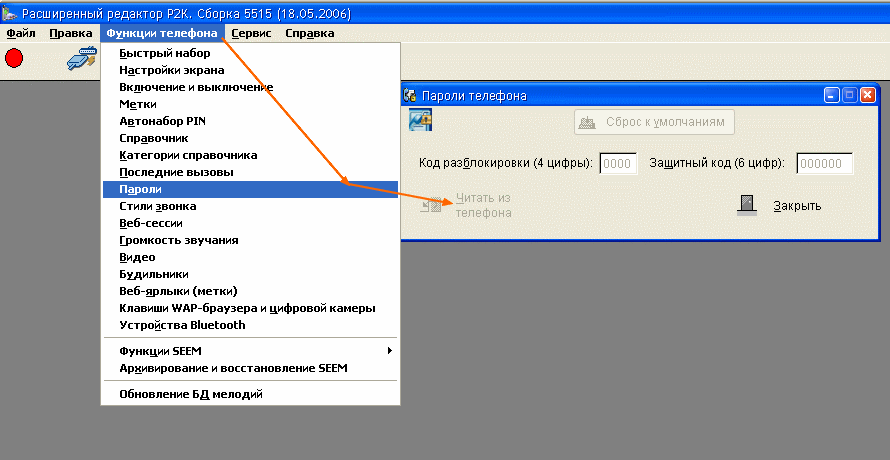
Task: Open the Правка menu
Action: click(71, 33)
